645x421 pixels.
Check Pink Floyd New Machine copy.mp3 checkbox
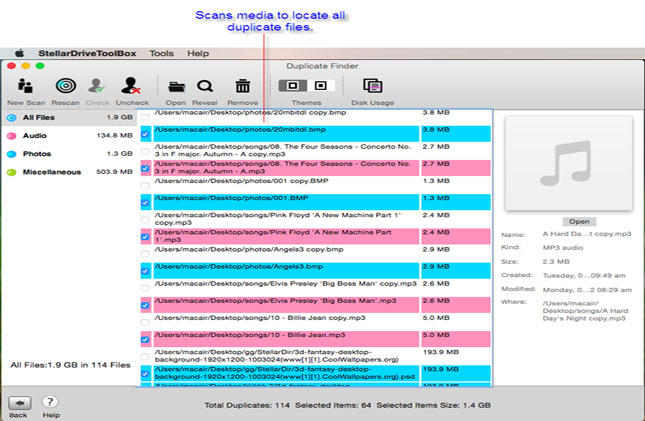(145, 220)
